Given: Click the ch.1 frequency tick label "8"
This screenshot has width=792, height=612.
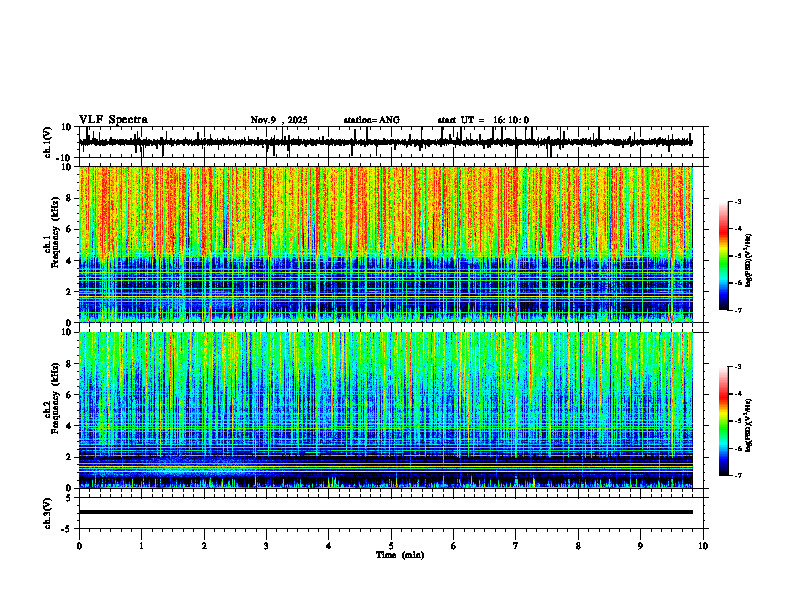Looking at the screenshot, I should (x=69, y=198).
